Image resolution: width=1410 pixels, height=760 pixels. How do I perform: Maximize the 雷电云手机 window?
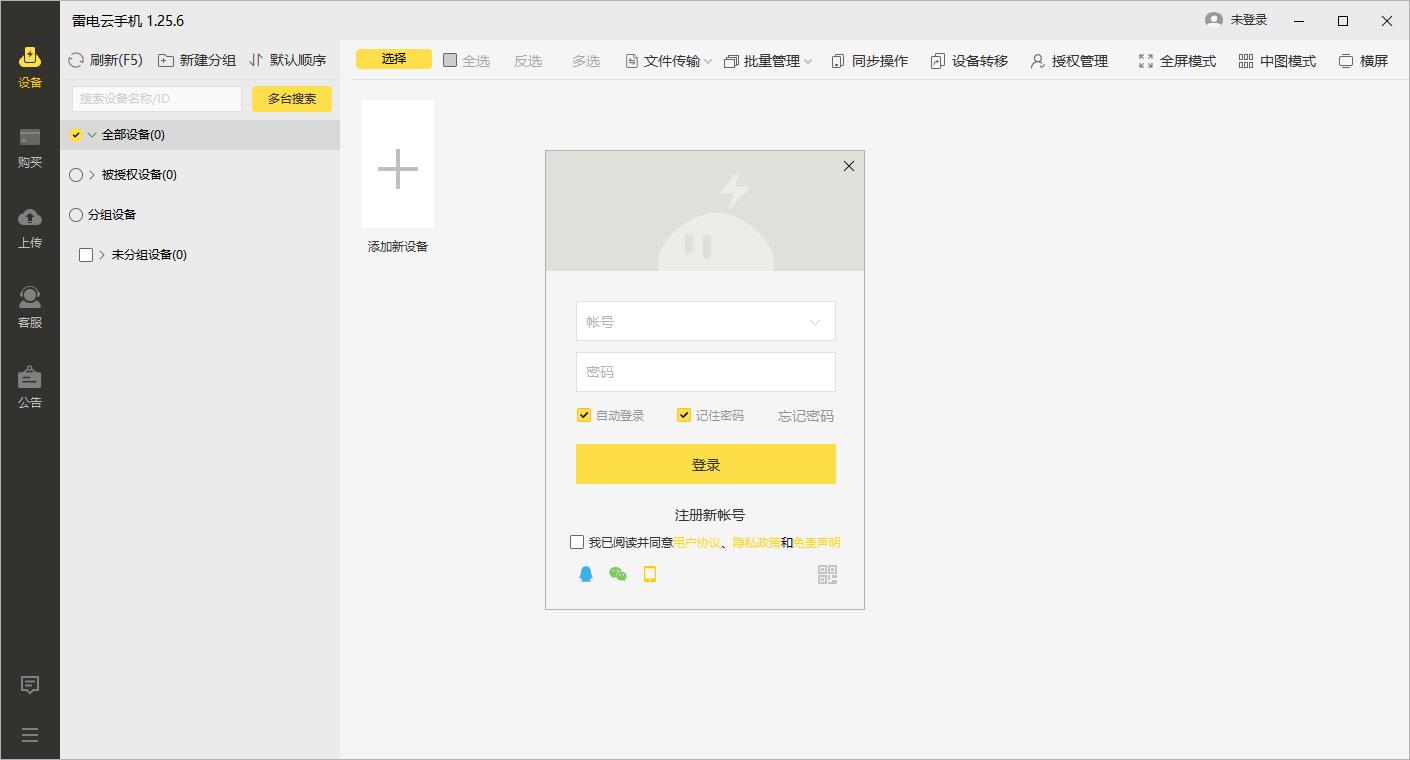1343,20
